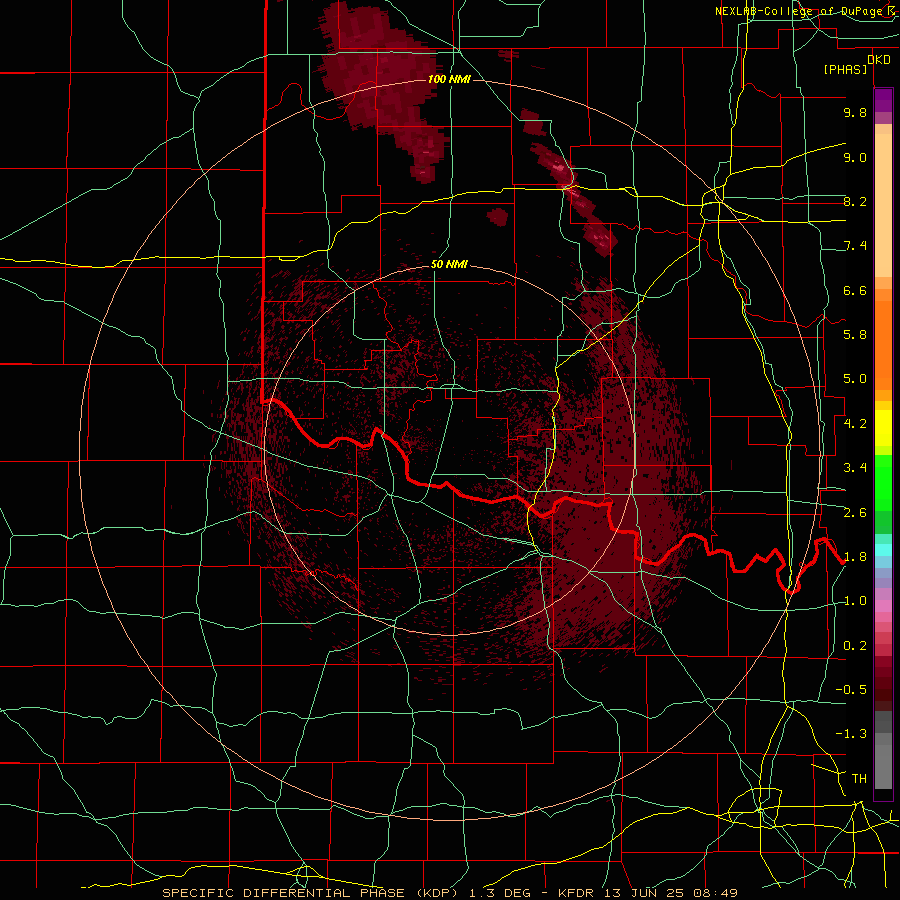Click the 5.8 legend value
Viewport: 900px width, 900px height.
tap(855, 335)
